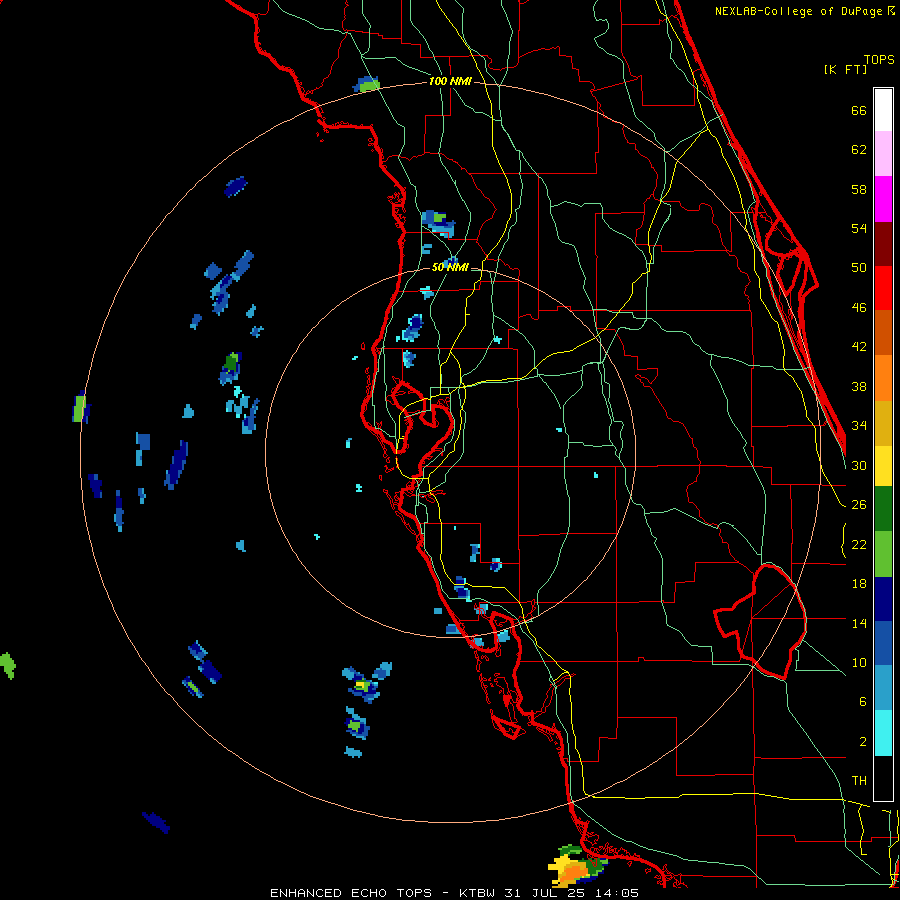This screenshot has width=900, height=900.
Task: Click the 62 legend value
Action: (x=859, y=150)
